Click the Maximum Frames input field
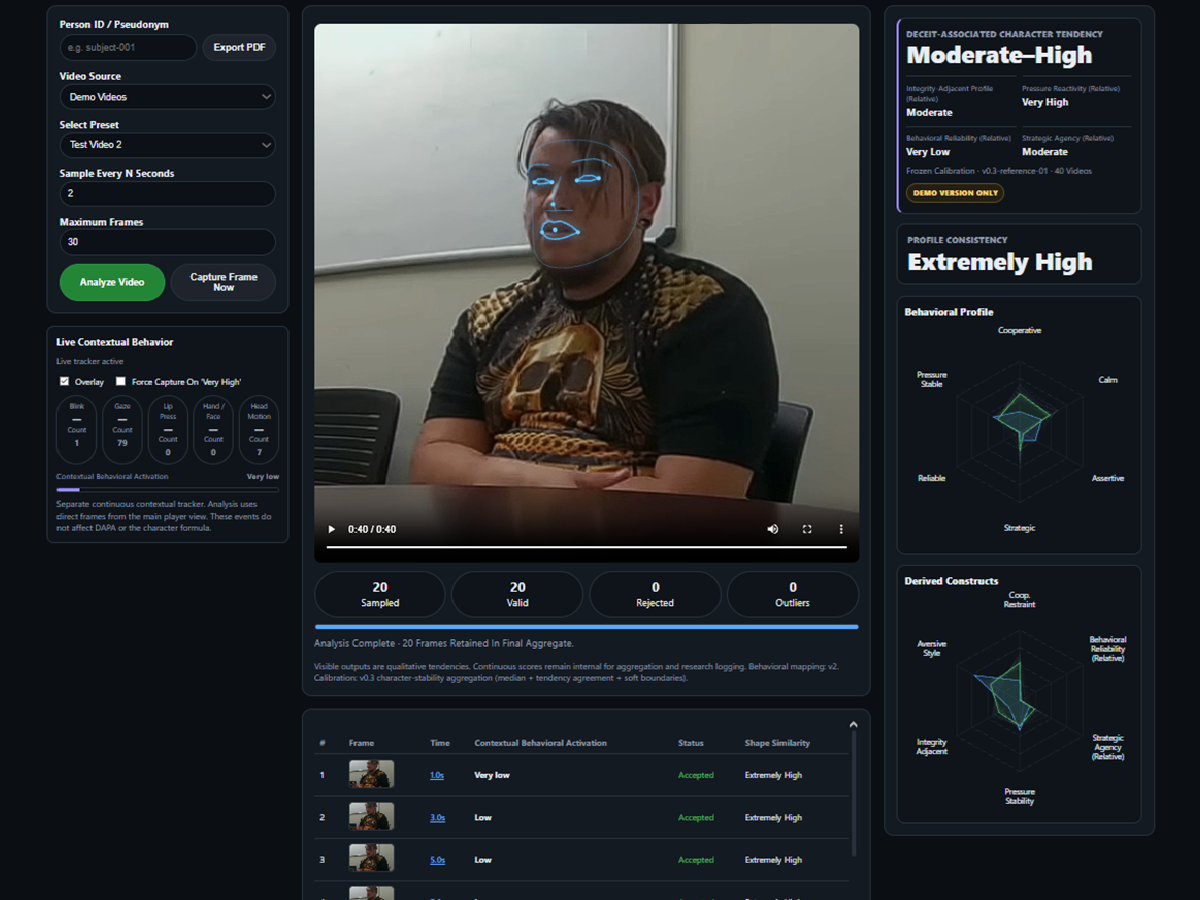Viewport: 1200px width, 900px height. [167, 242]
